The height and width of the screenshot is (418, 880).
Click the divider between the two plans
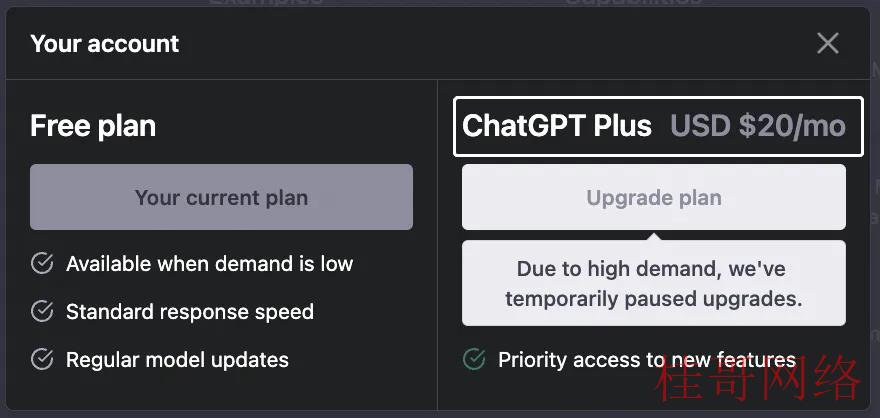(x=437, y=244)
